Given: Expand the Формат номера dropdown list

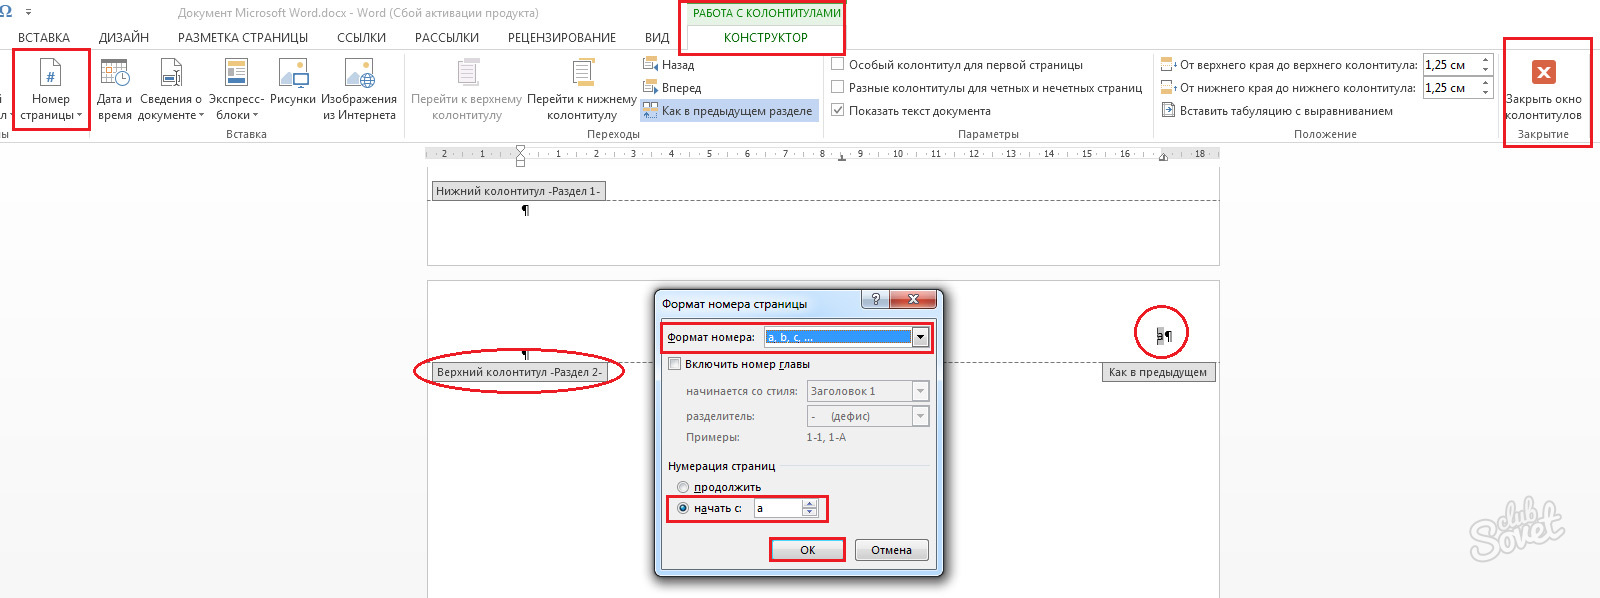Looking at the screenshot, I should tap(920, 337).
